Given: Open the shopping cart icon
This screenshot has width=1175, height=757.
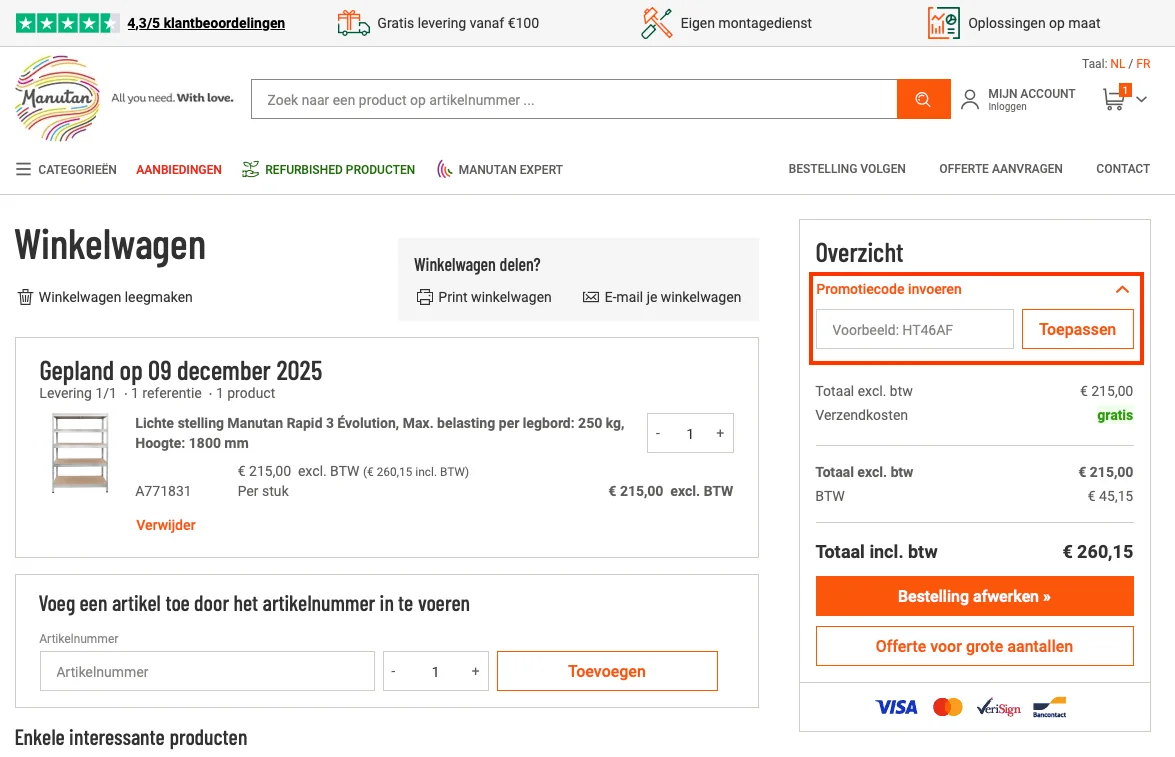Looking at the screenshot, I should 1113,98.
